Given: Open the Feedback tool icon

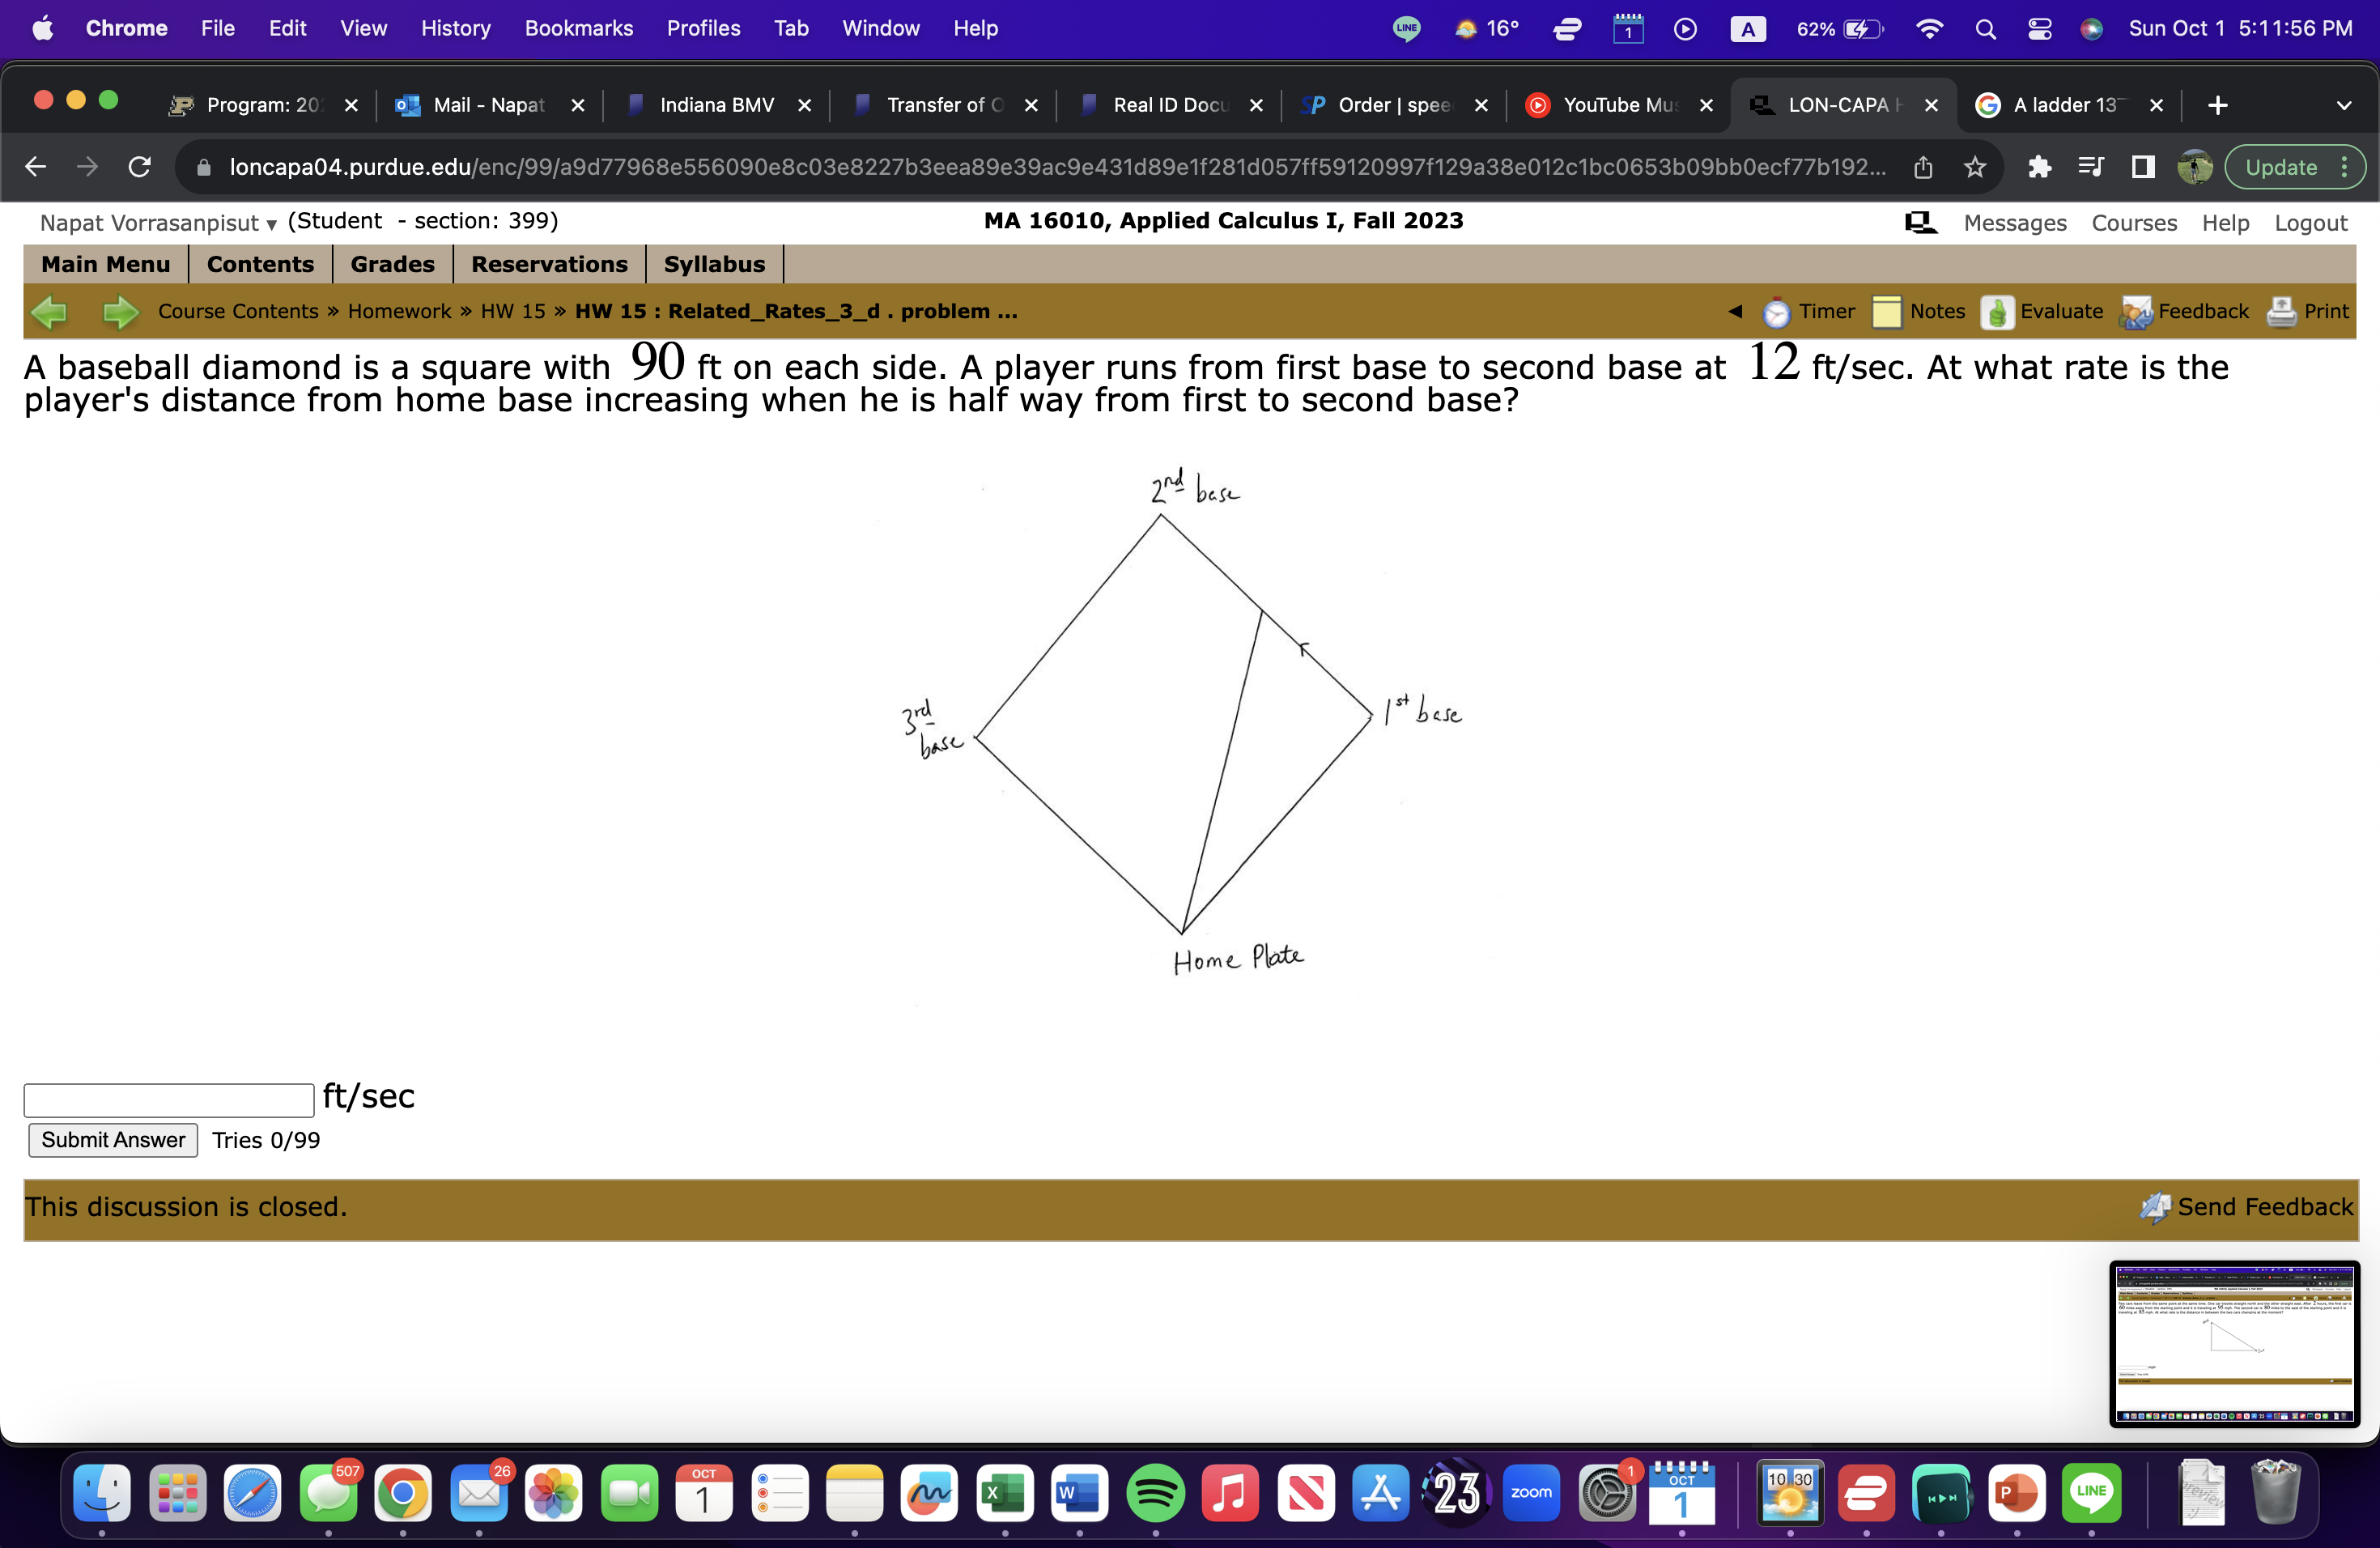Looking at the screenshot, I should click(2135, 312).
